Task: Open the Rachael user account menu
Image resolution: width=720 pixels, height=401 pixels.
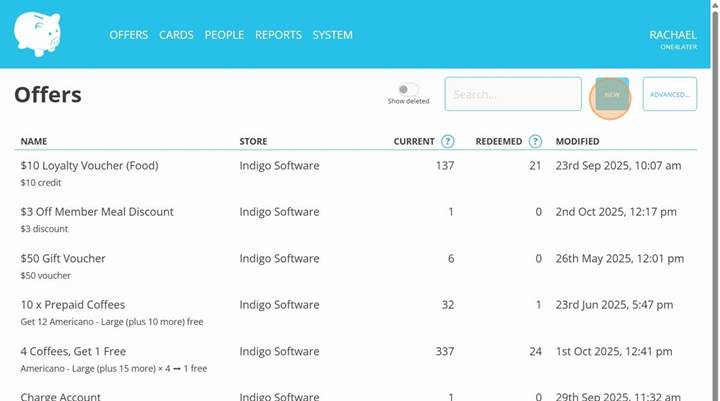Action: 673,39
